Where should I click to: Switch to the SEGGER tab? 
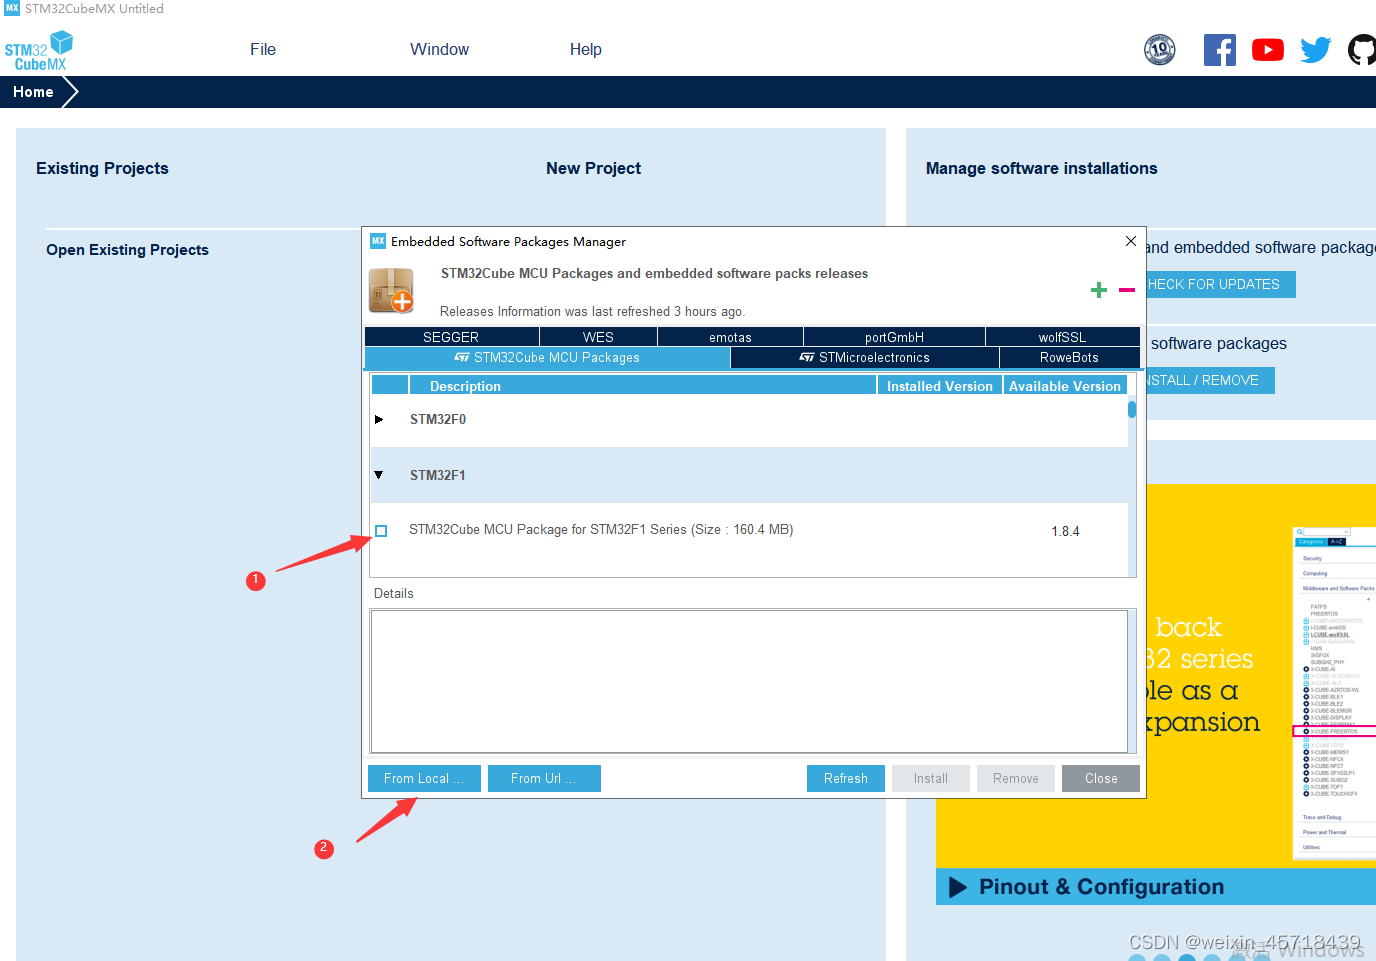point(451,337)
